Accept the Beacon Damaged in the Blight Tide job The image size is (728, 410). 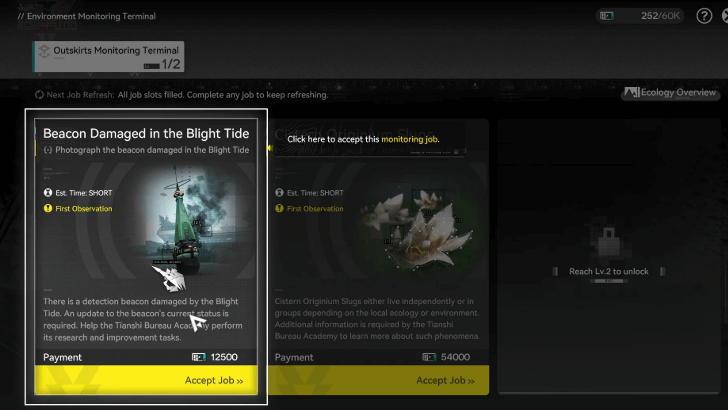pos(146,380)
